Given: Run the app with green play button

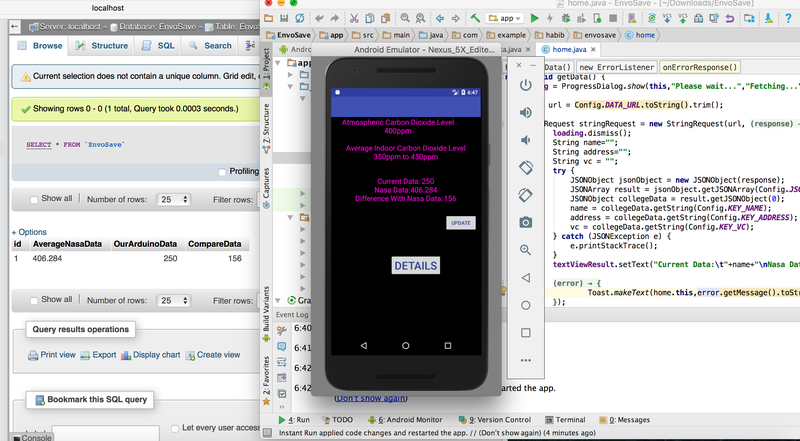Looking at the screenshot, I should tap(534, 18).
